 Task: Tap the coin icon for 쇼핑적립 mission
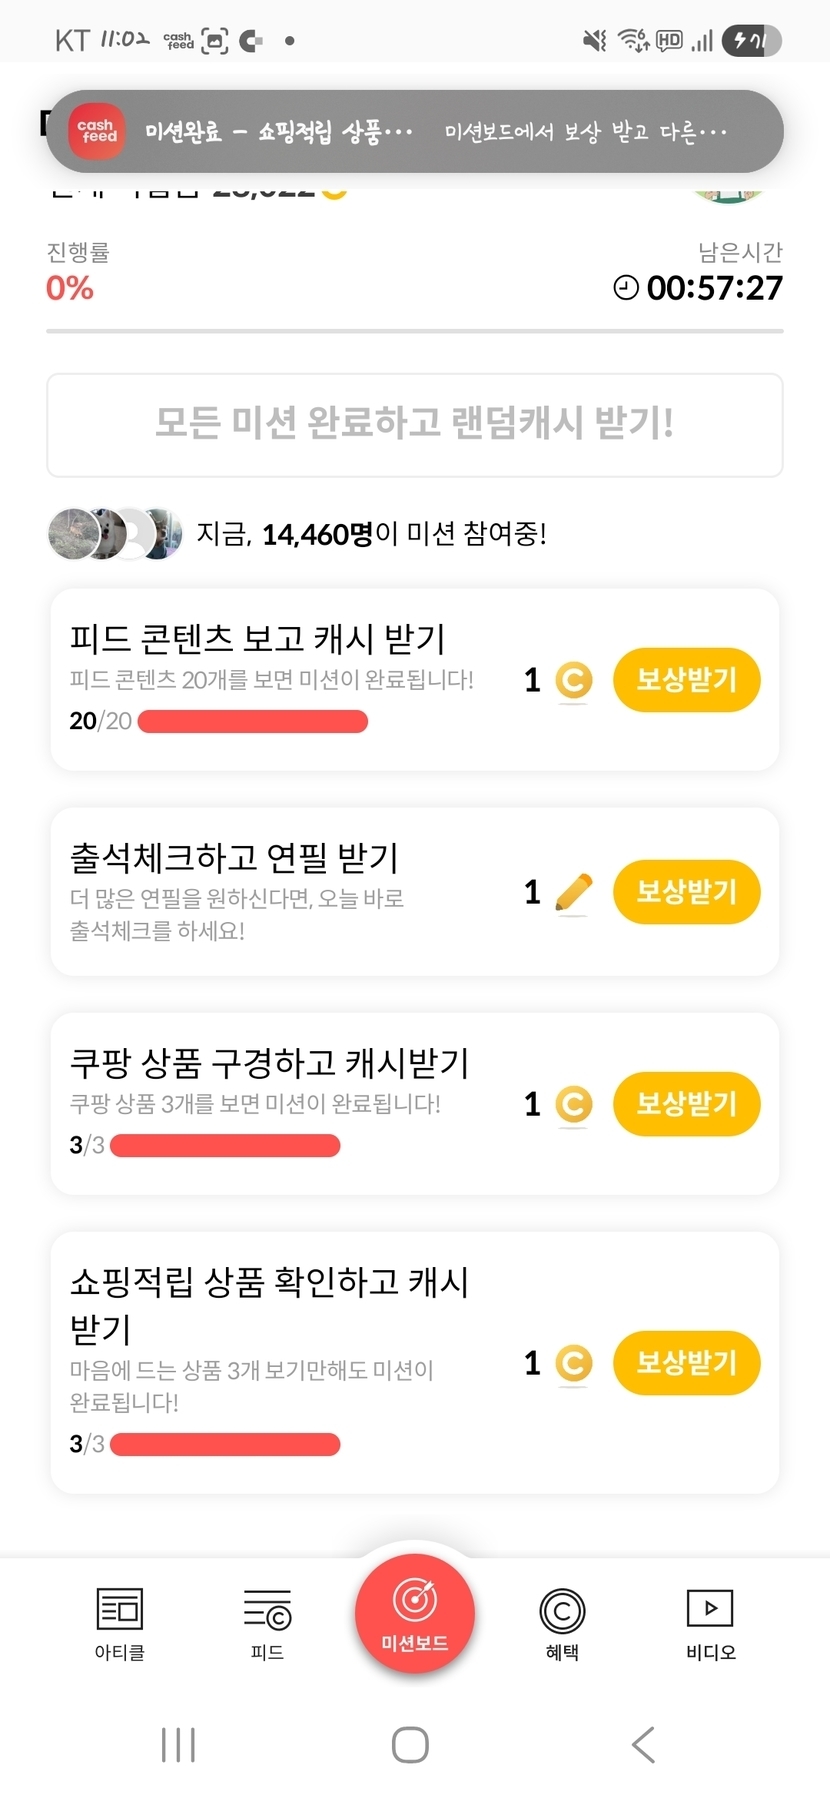[573, 1363]
